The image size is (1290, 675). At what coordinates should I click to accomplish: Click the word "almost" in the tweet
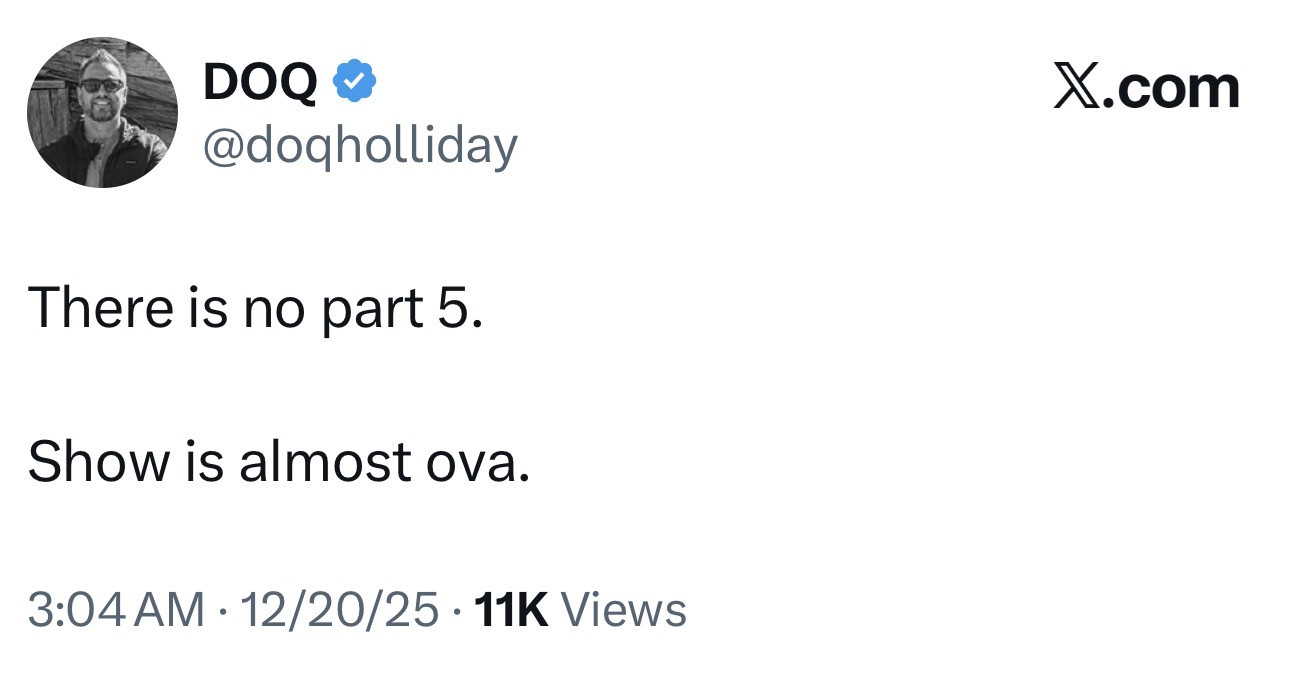[324, 462]
